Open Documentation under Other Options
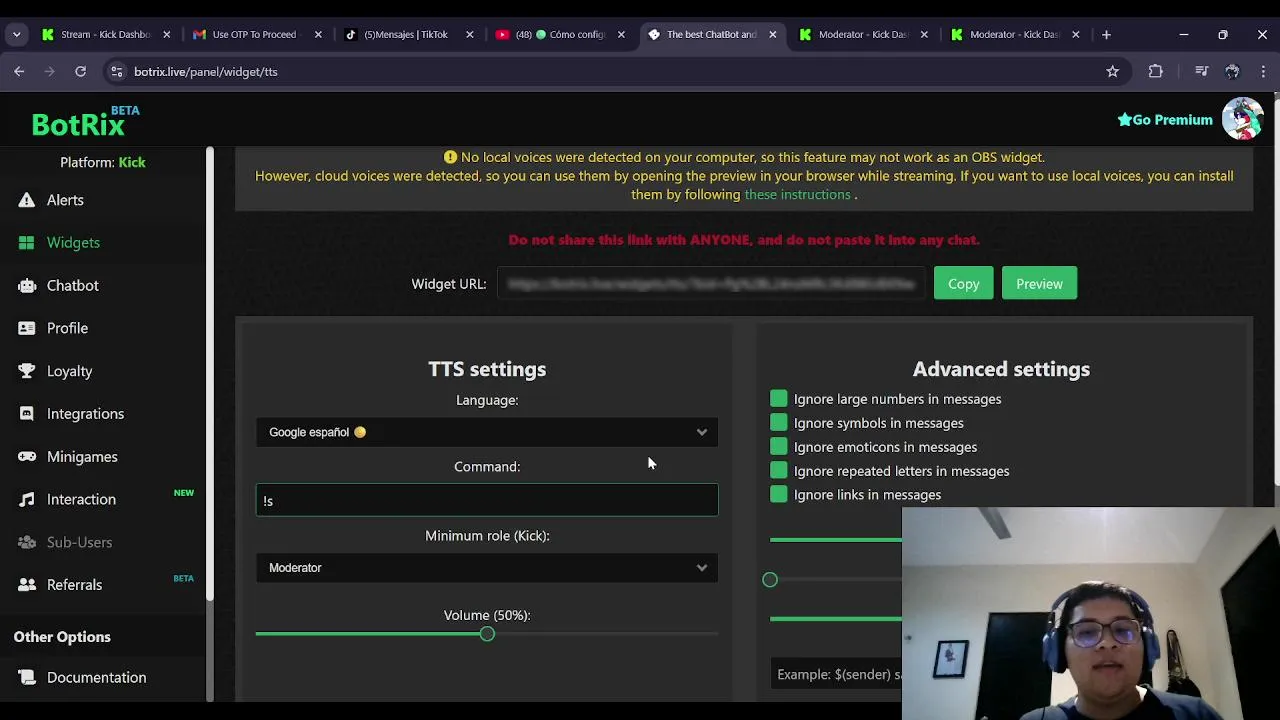The image size is (1280, 720). point(97,678)
